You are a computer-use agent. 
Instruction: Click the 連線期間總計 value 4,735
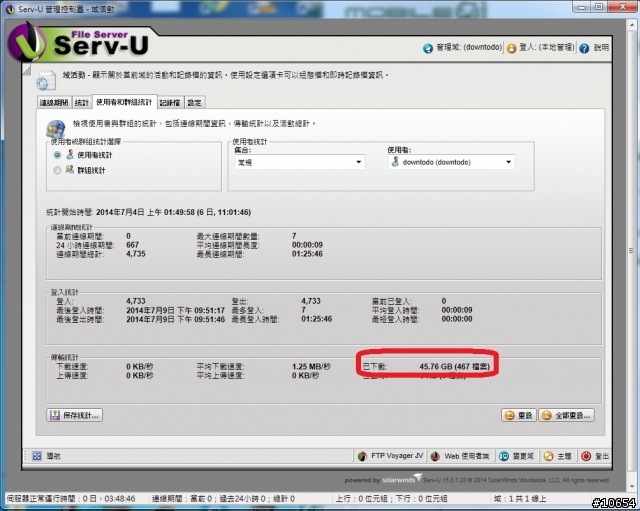136,254
